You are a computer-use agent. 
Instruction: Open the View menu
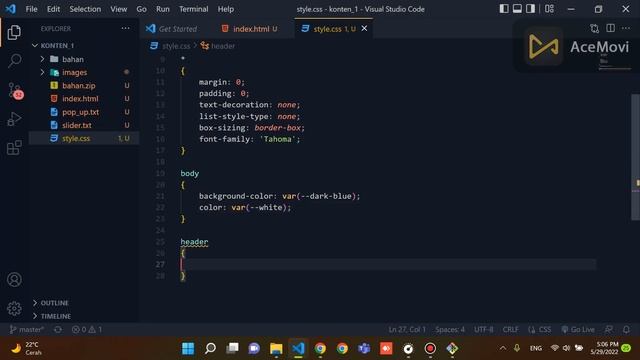click(118, 9)
